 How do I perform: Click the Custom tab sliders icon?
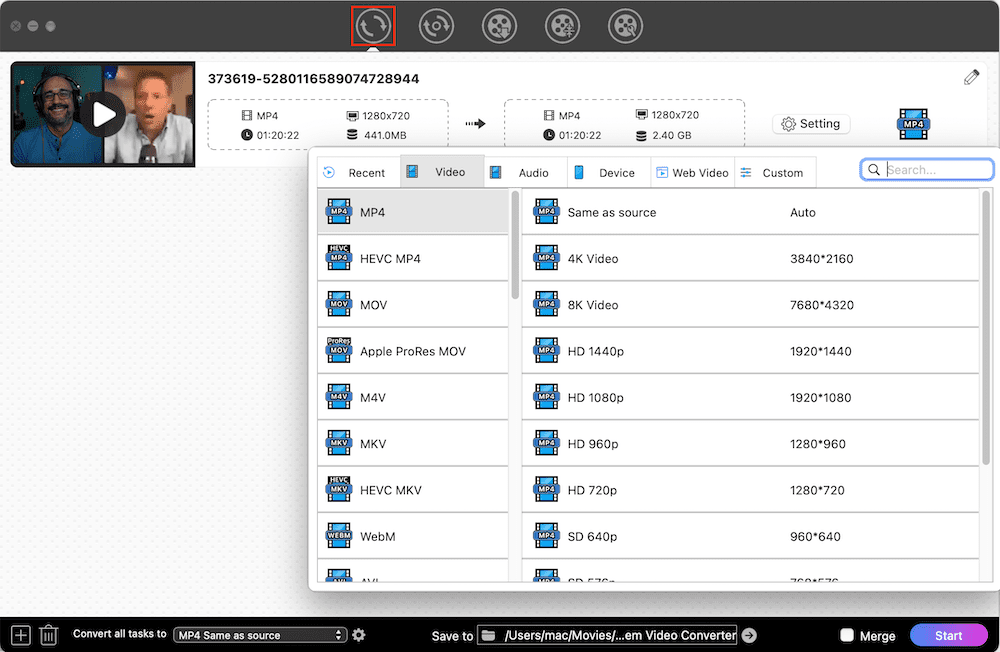click(x=746, y=172)
